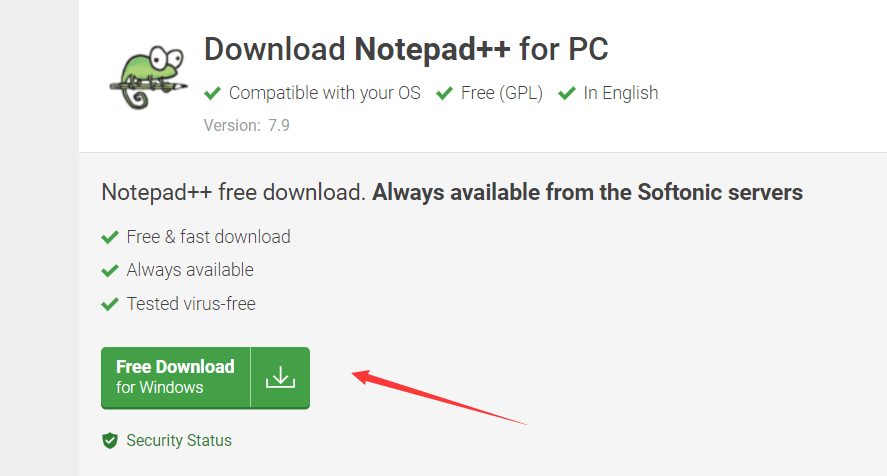Click the checkmark beside Free (GPL)
This screenshot has height=476, width=887.
point(444,93)
